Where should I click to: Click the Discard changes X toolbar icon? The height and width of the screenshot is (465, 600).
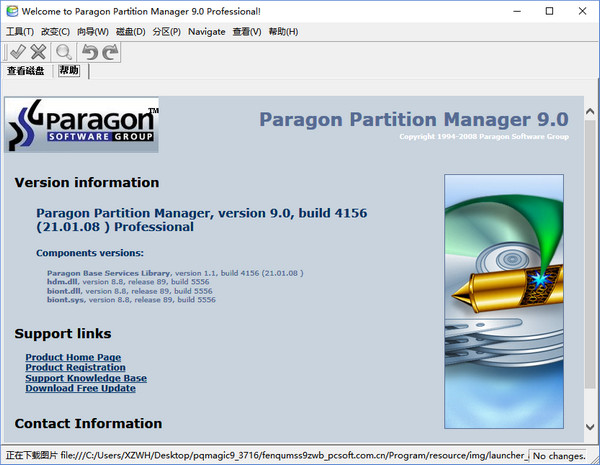[x=38, y=52]
